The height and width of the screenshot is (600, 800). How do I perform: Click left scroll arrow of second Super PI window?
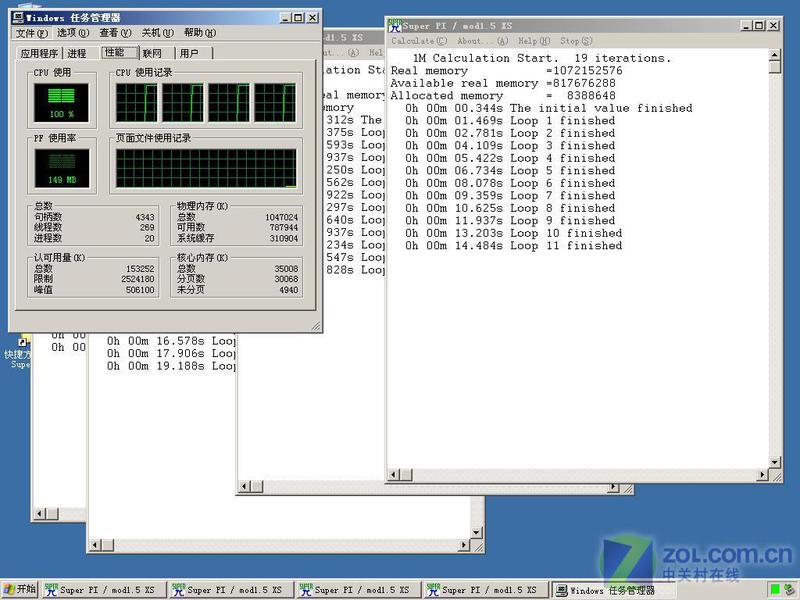244,487
